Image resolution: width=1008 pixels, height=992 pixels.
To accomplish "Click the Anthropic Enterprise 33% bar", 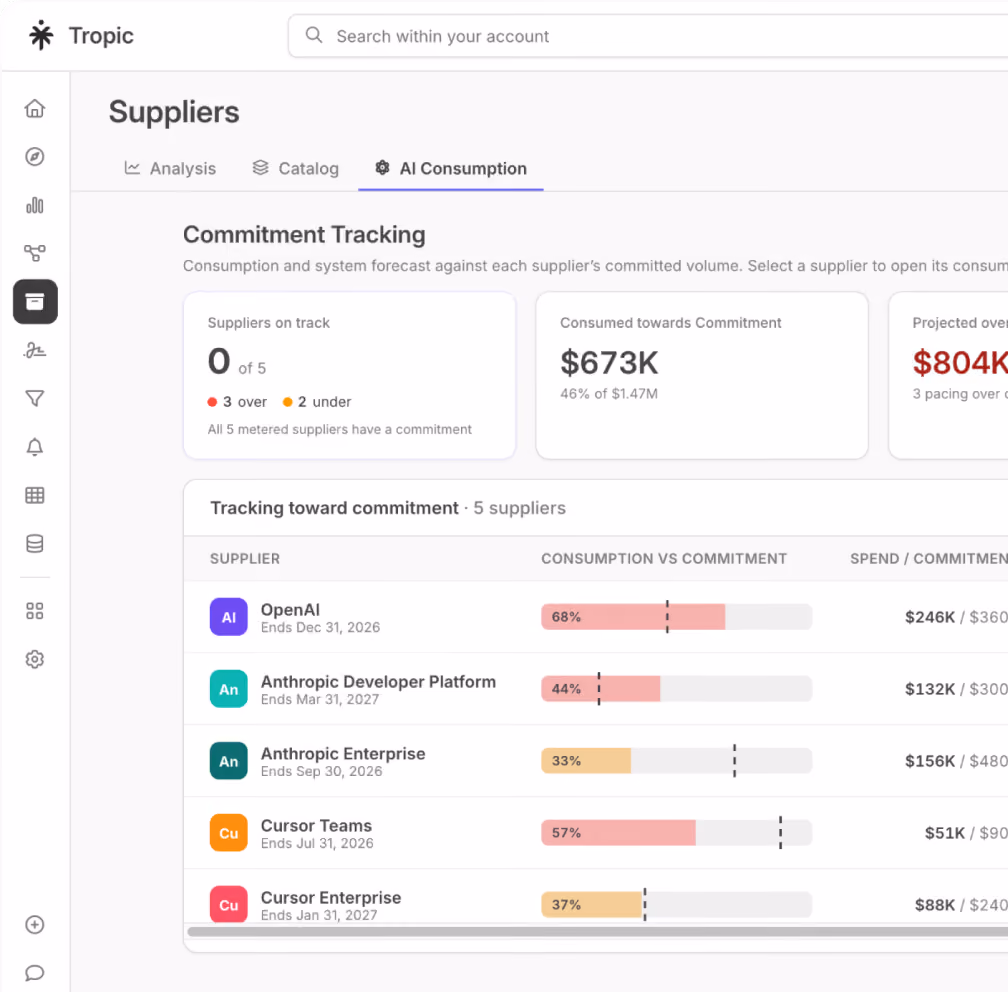I will 676,761.
